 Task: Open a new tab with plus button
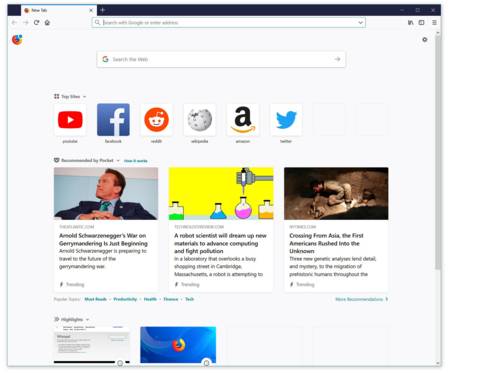point(103,10)
